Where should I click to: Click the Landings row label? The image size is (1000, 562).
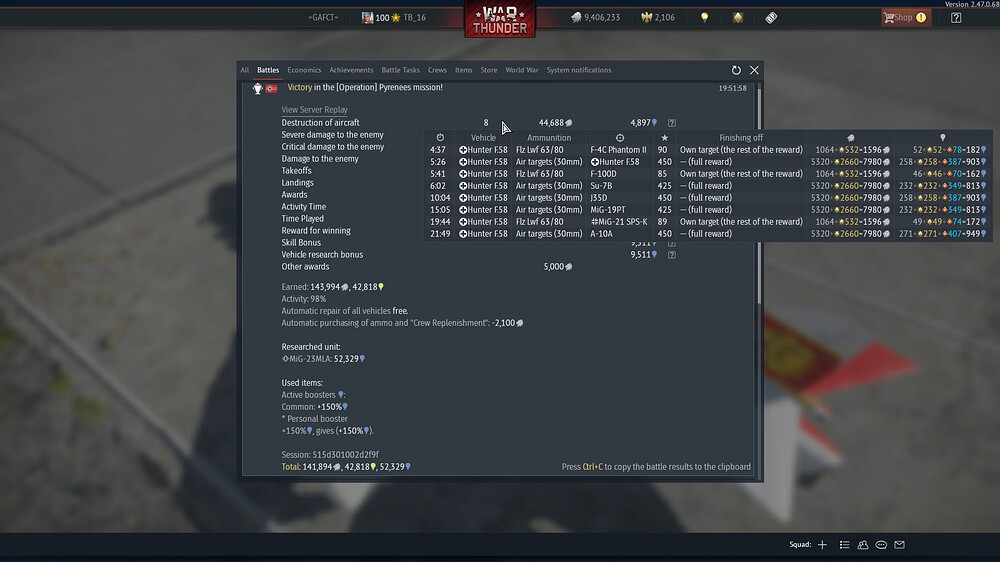coord(297,183)
